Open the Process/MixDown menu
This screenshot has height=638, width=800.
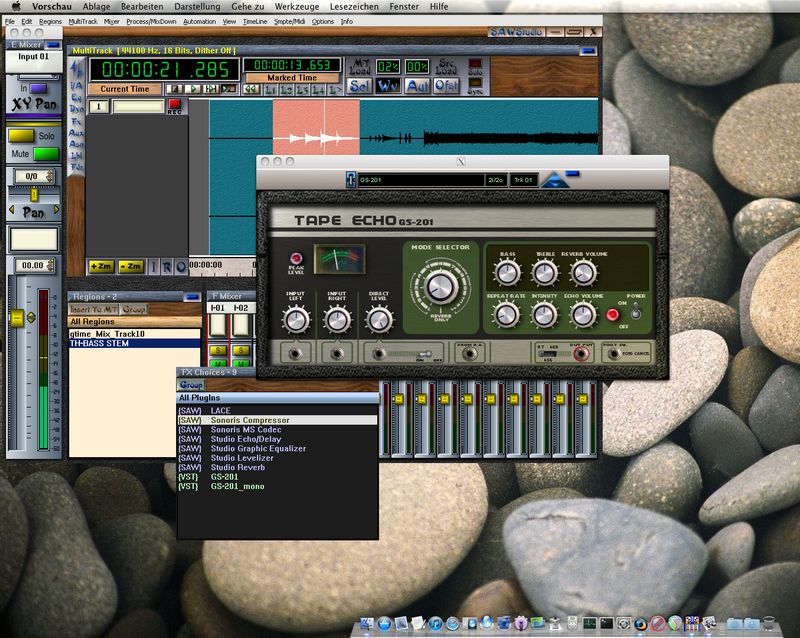[151, 21]
